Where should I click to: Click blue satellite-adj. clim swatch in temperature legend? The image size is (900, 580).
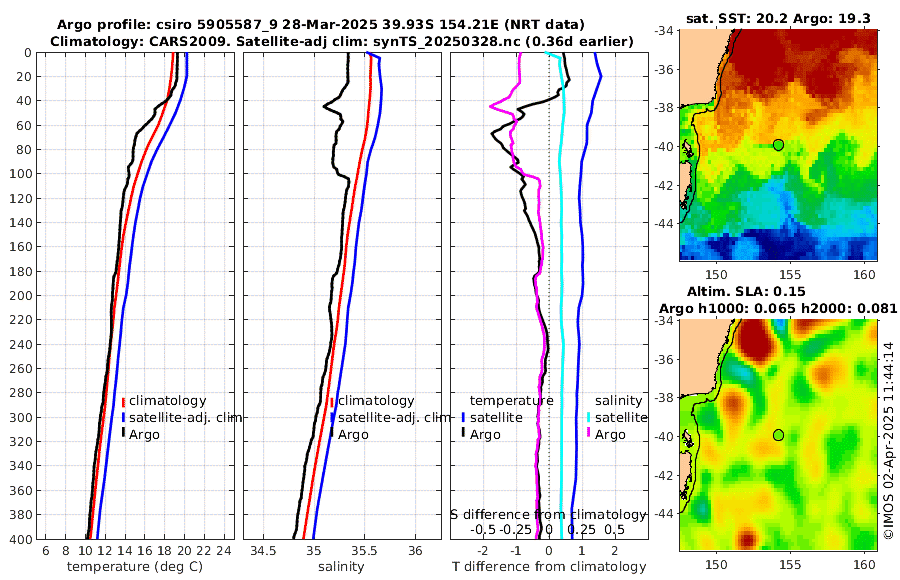123,417
